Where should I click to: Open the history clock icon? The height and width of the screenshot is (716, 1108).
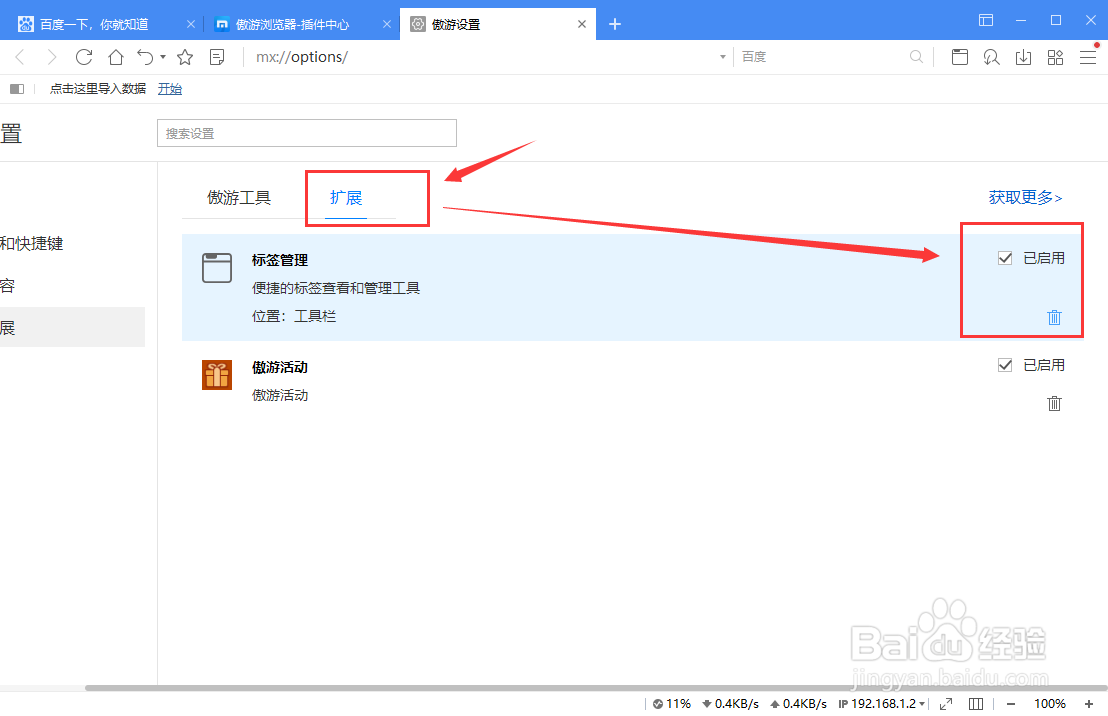pyautogui.click(x=991, y=57)
